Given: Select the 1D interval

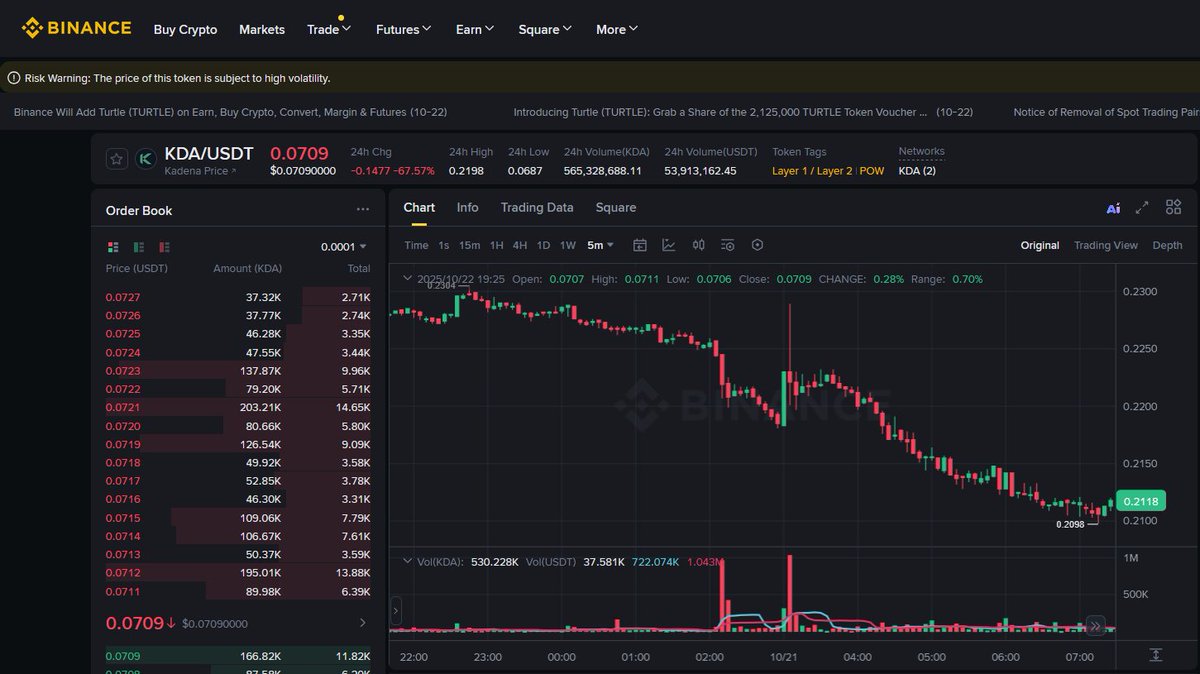Looking at the screenshot, I should 543,245.
